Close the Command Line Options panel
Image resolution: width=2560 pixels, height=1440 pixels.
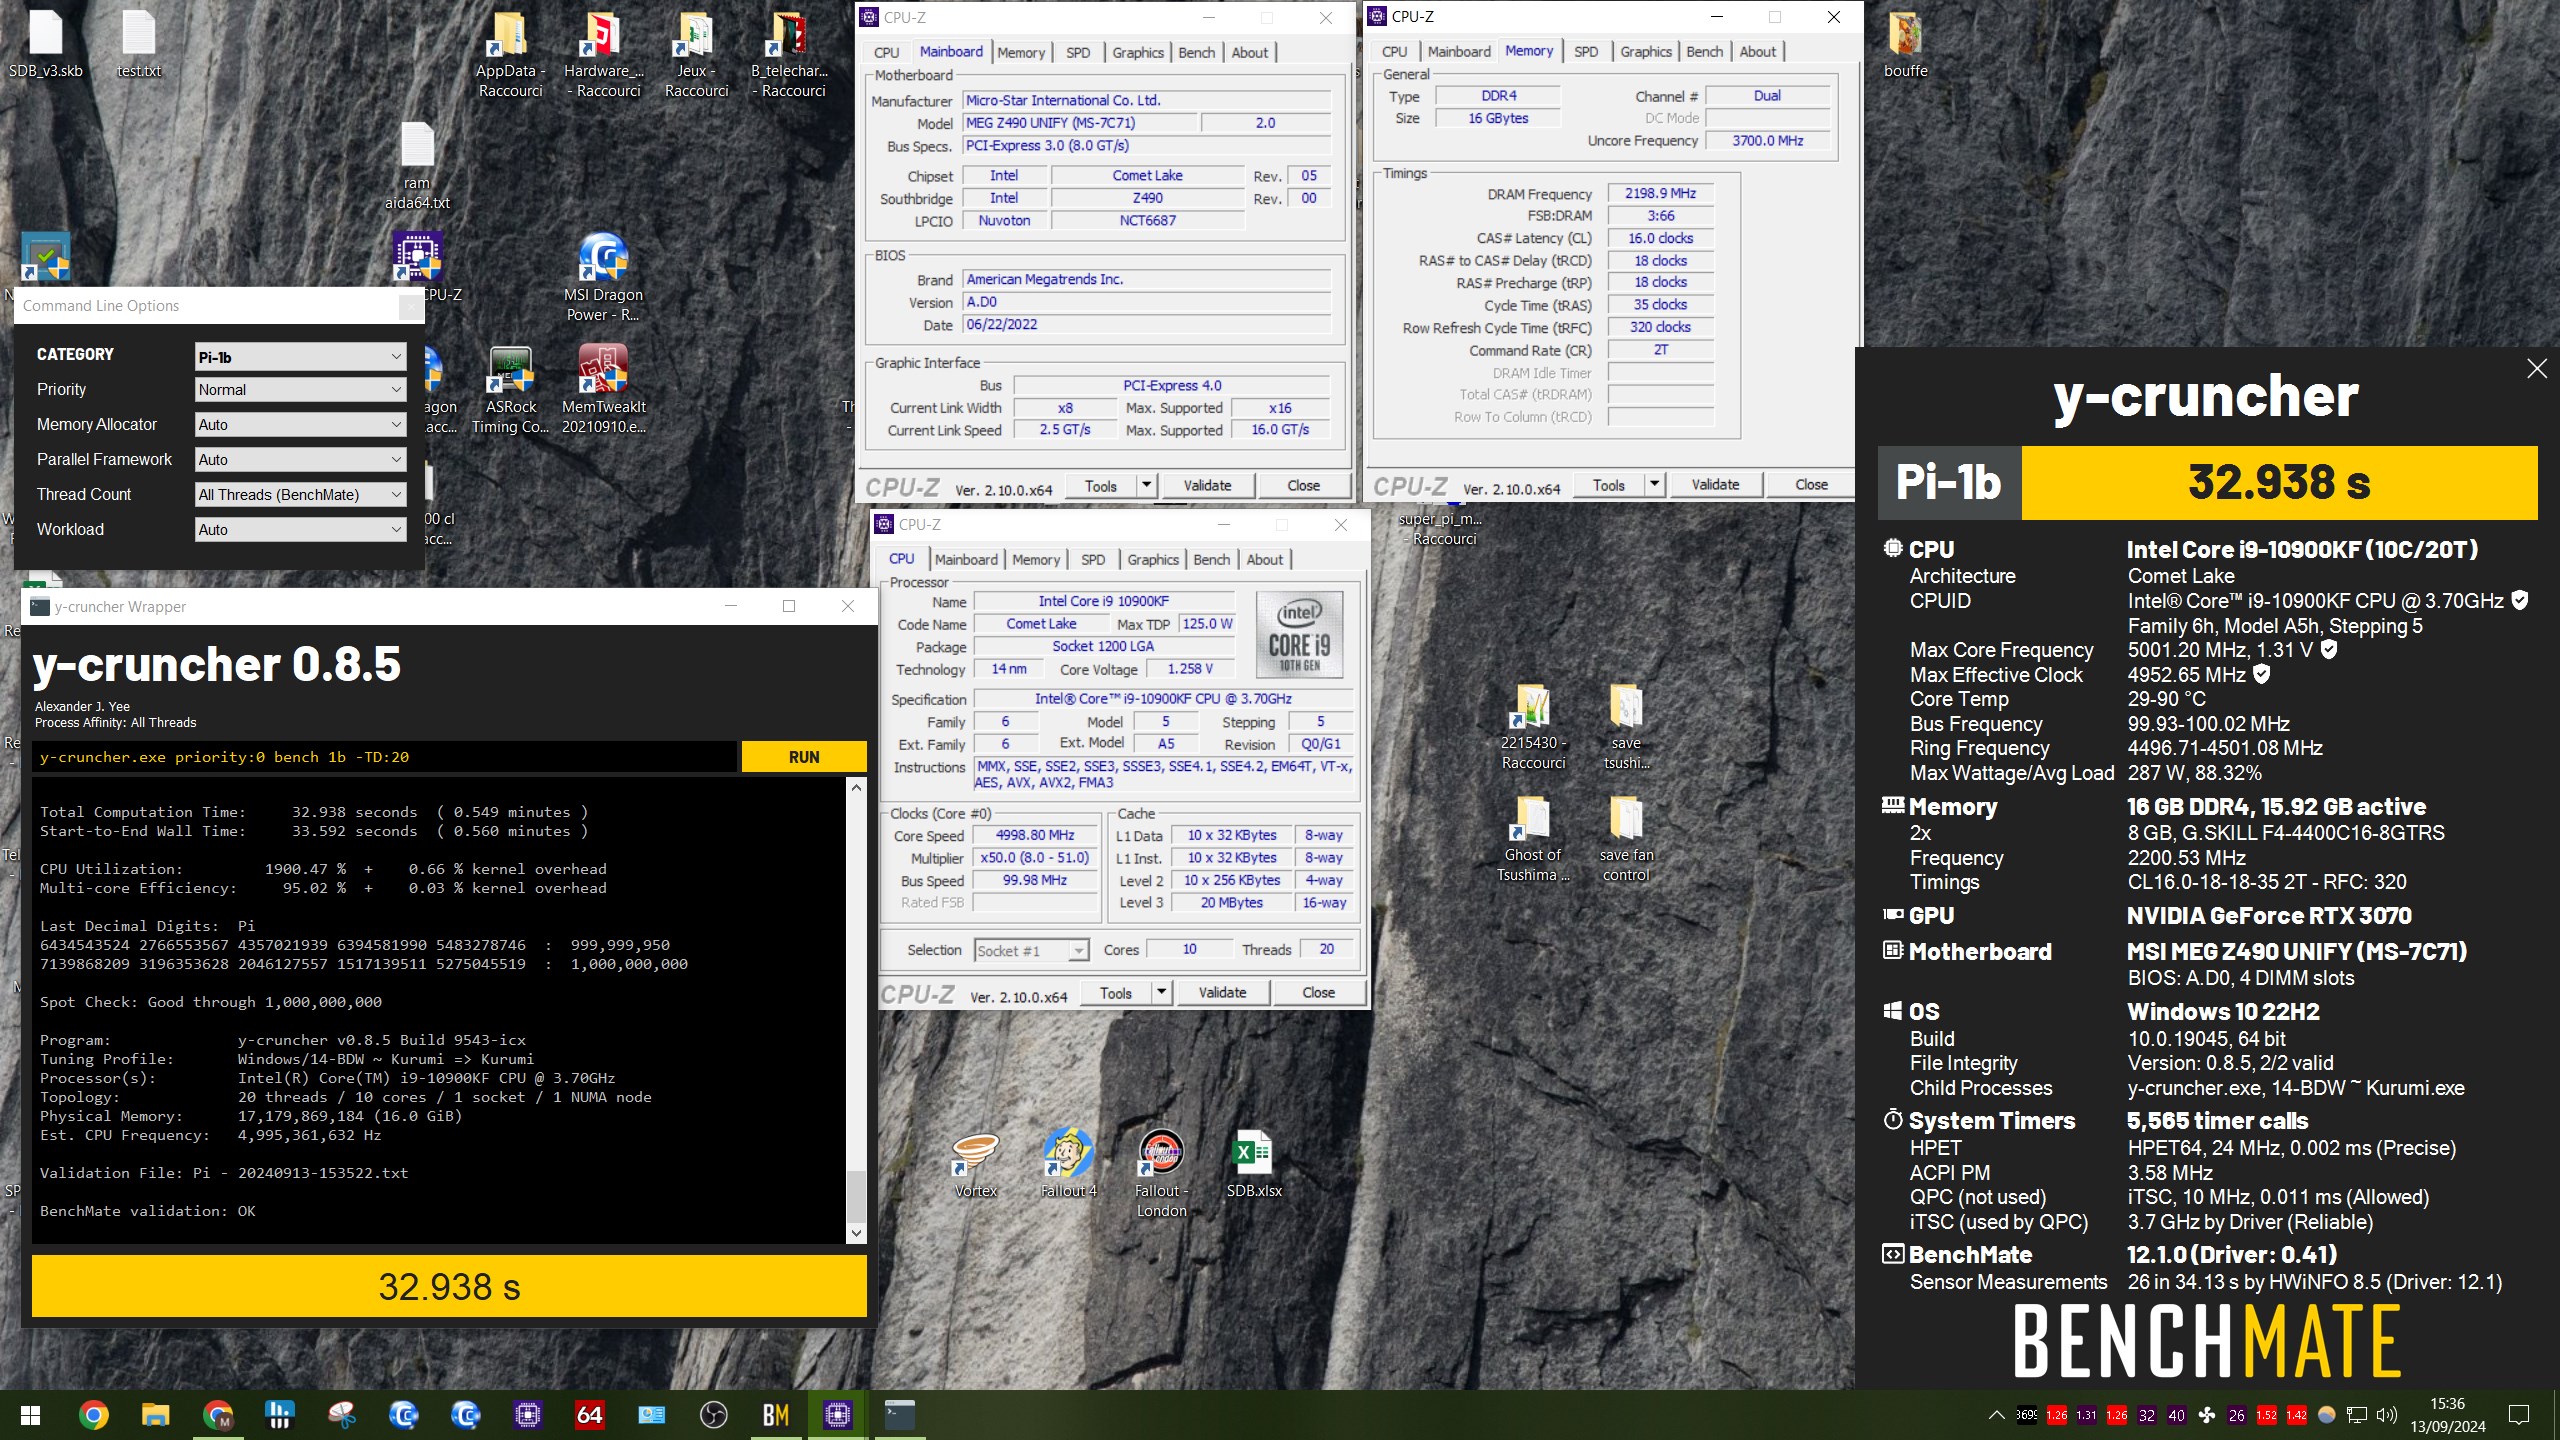[410, 307]
